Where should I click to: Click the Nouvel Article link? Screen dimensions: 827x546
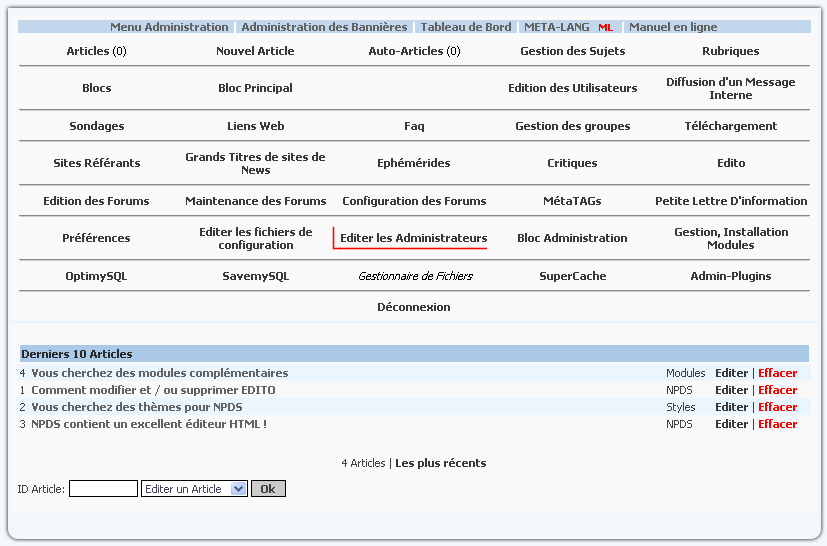pyautogui.click(x=255, y=51)
